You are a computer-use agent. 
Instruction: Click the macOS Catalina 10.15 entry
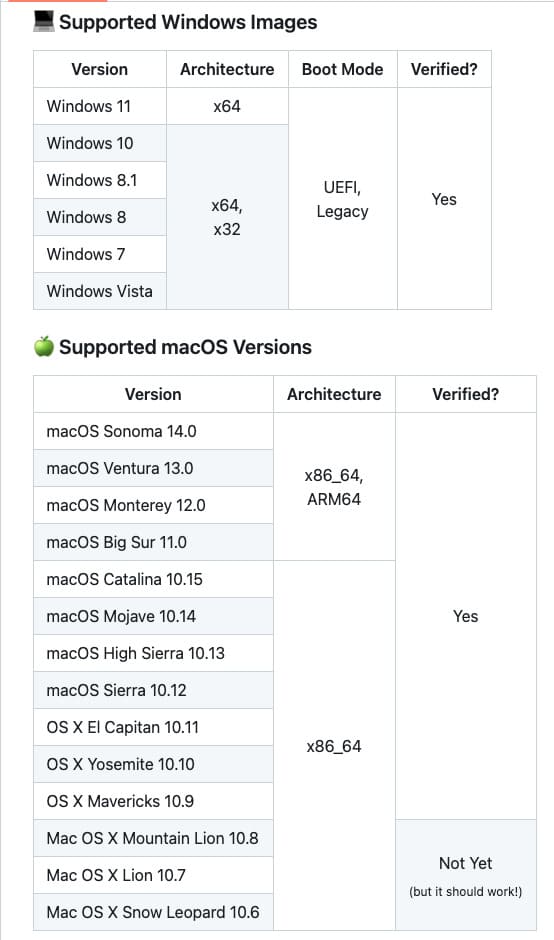[x=153, y=579]
